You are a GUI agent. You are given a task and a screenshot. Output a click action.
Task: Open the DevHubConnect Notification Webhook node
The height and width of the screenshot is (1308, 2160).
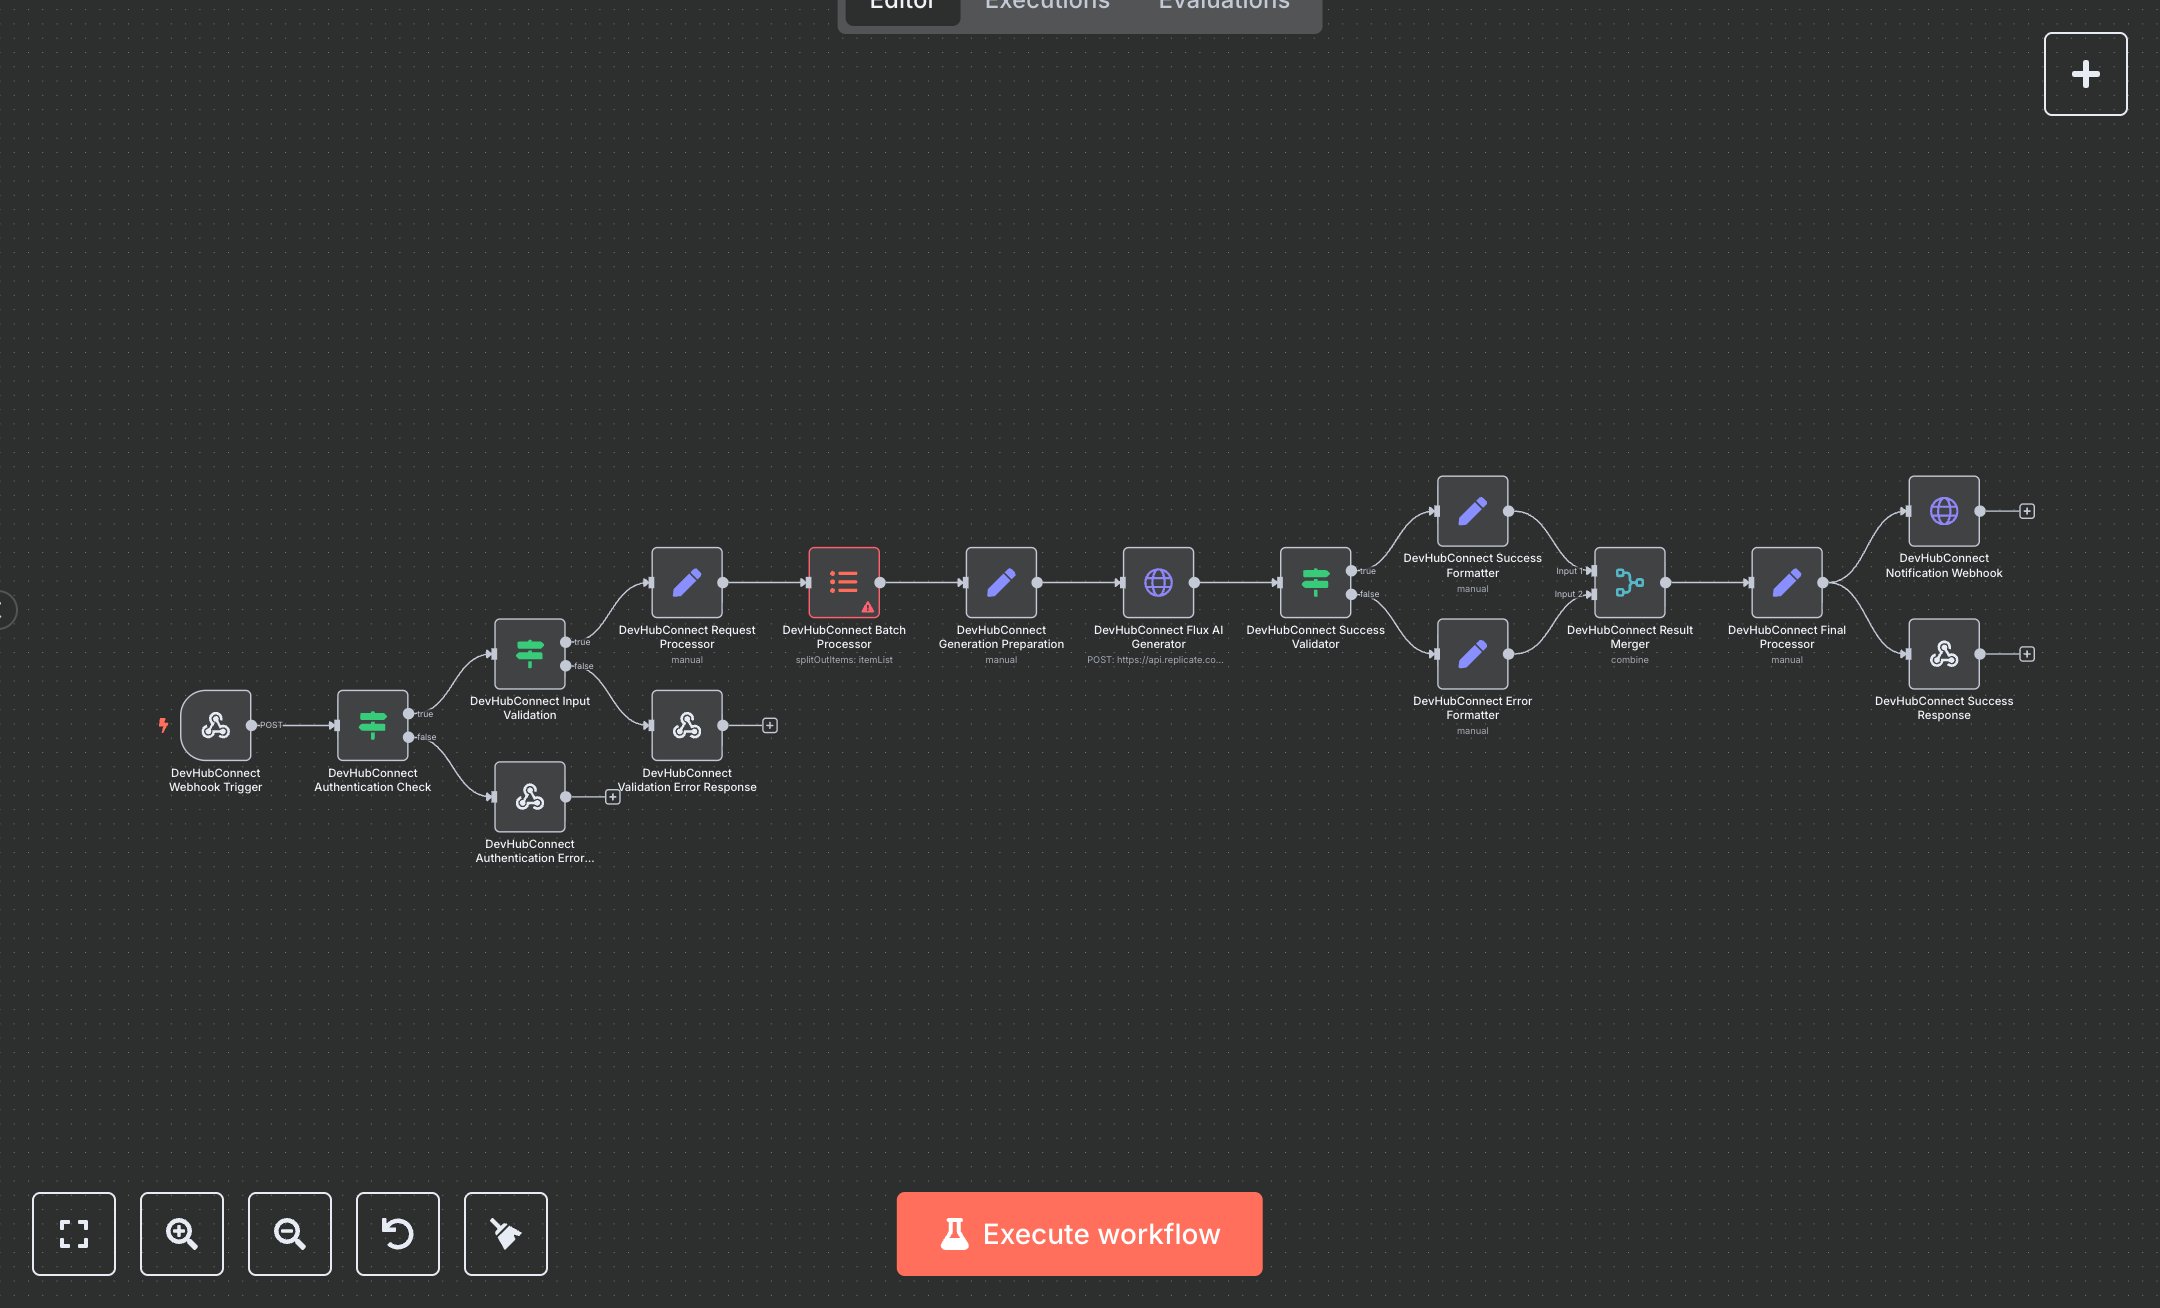(x=1943, y=510)
